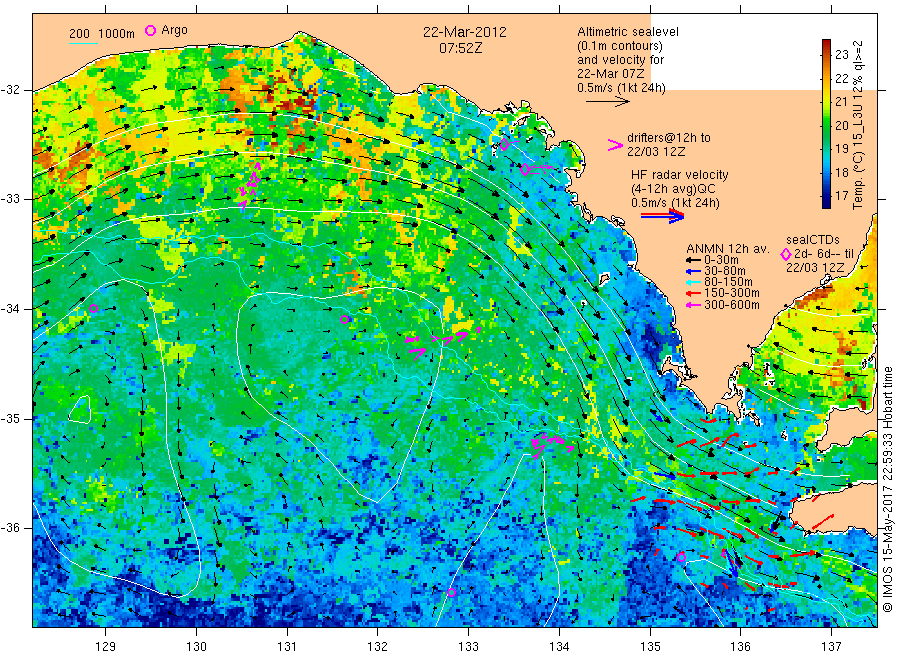Click the '0-30m' depth label
This screenshot has width=900, height=660.
click(x=721, y=260)
